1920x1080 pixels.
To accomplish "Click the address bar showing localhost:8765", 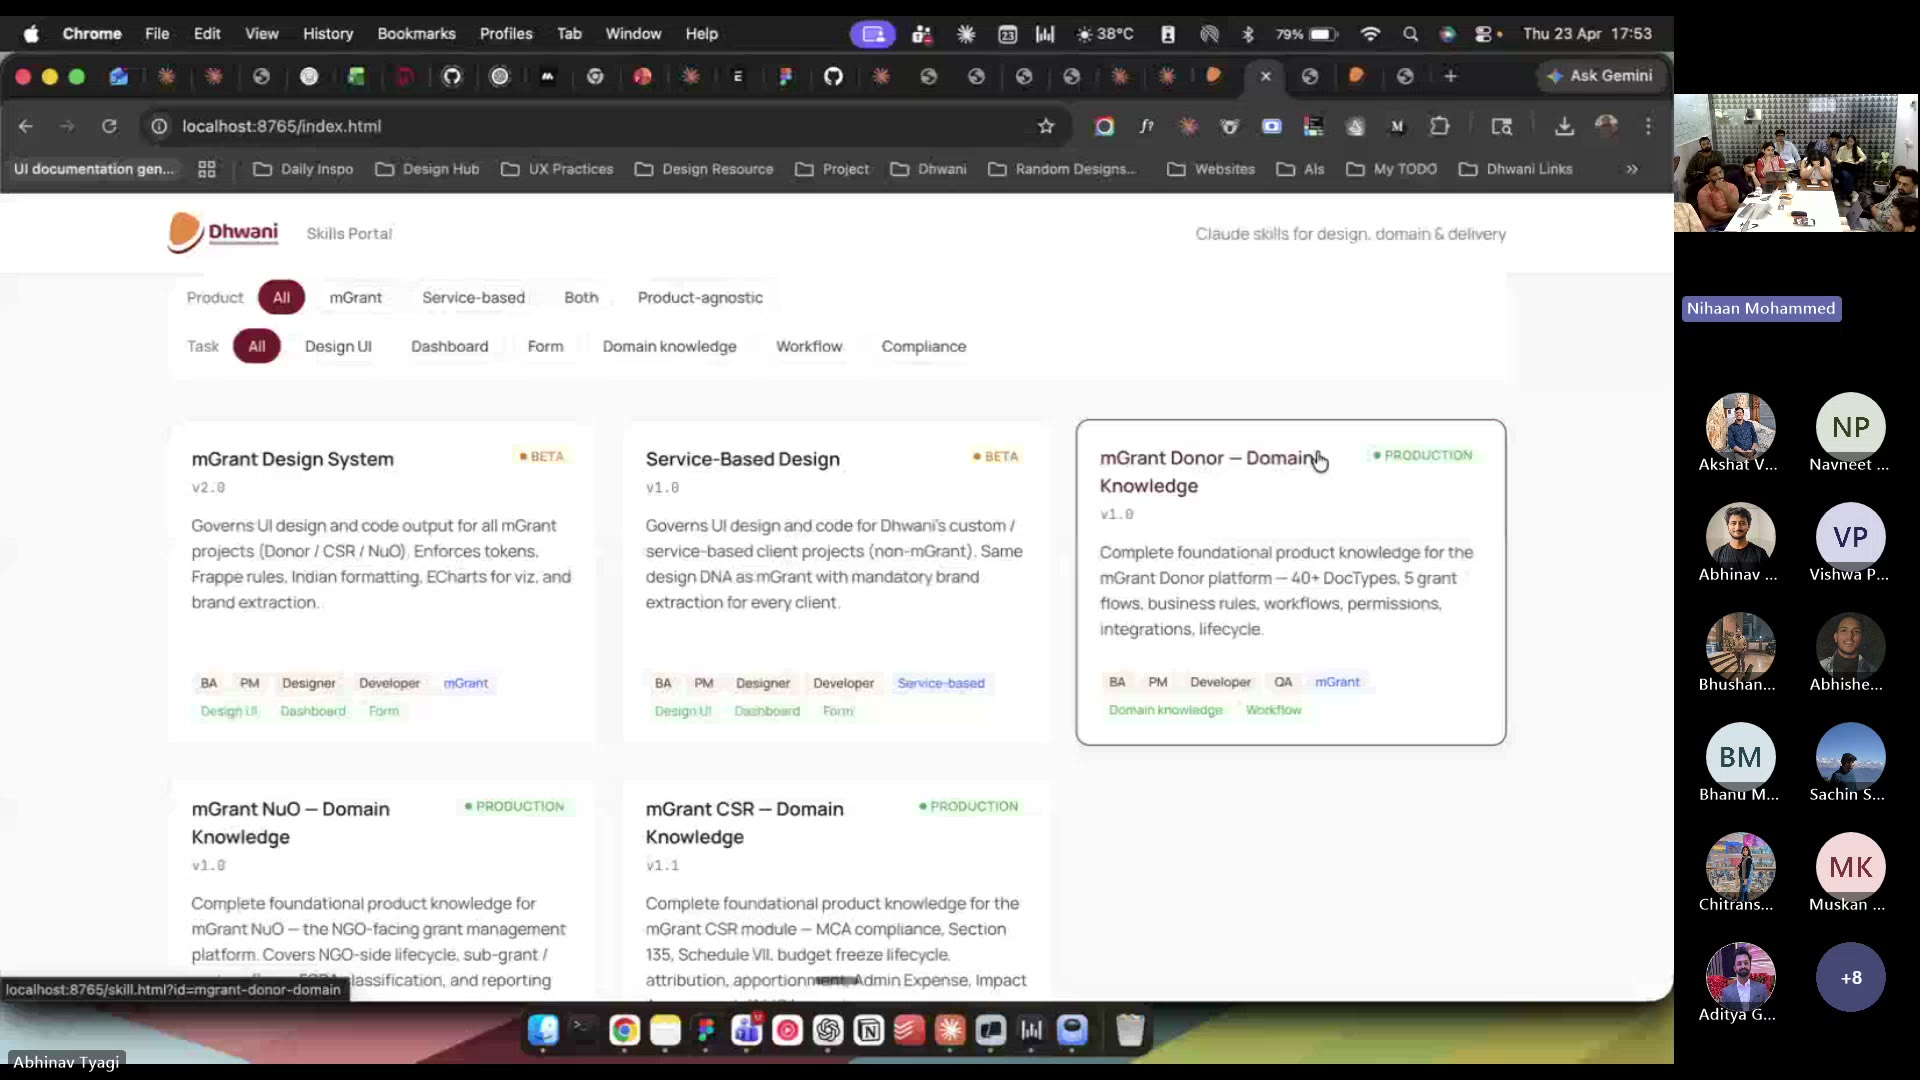I will coord(283,126).
